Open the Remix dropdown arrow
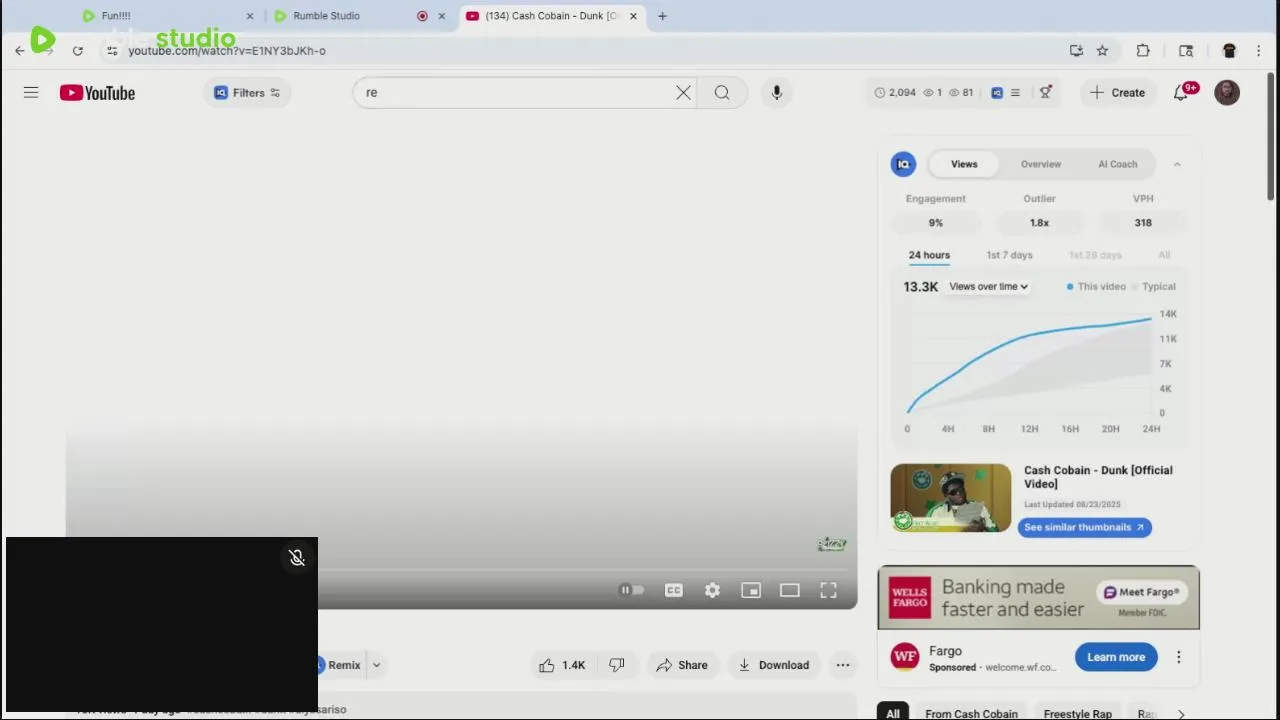The height and width of the screenshot is (720, 1280). (x=376, y=665)
